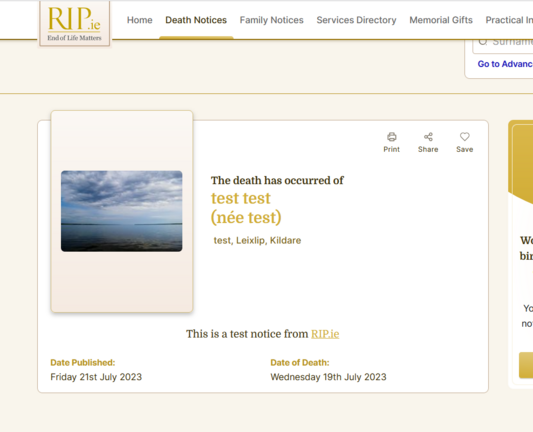
Task: Click "Friday 21st July 2023" date
Action: coord(96,377)
